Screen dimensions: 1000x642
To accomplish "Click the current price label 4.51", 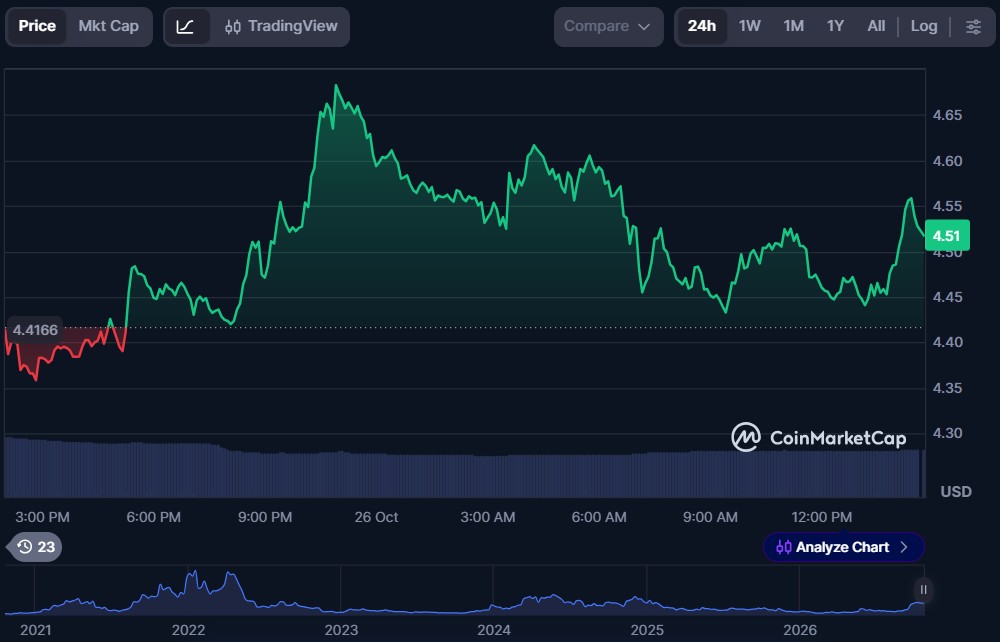I will (946, 236).
